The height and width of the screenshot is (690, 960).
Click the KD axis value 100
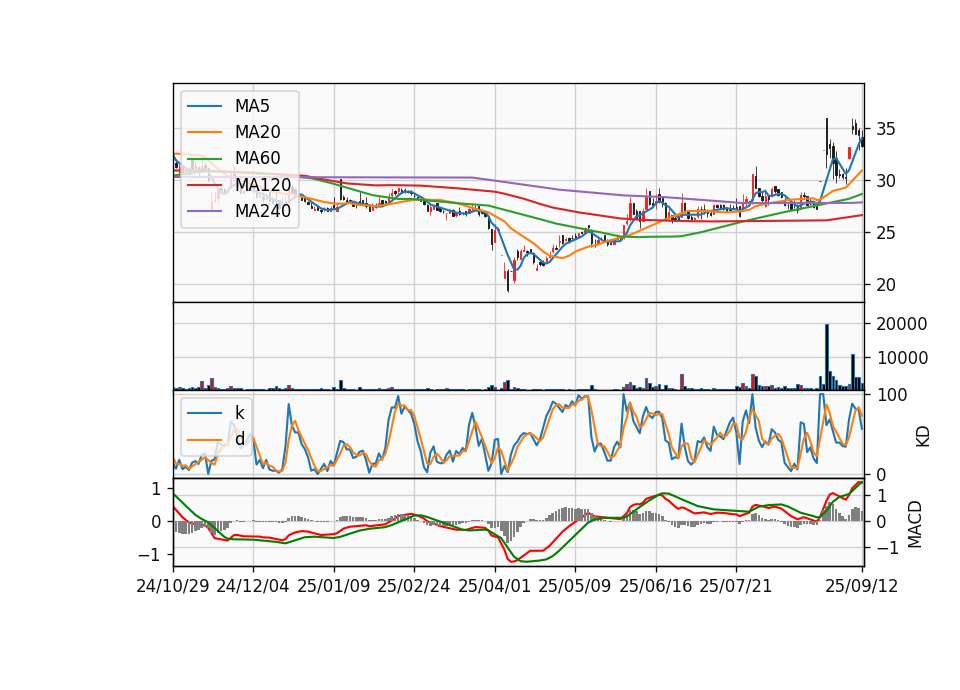(x=892, y=395)
